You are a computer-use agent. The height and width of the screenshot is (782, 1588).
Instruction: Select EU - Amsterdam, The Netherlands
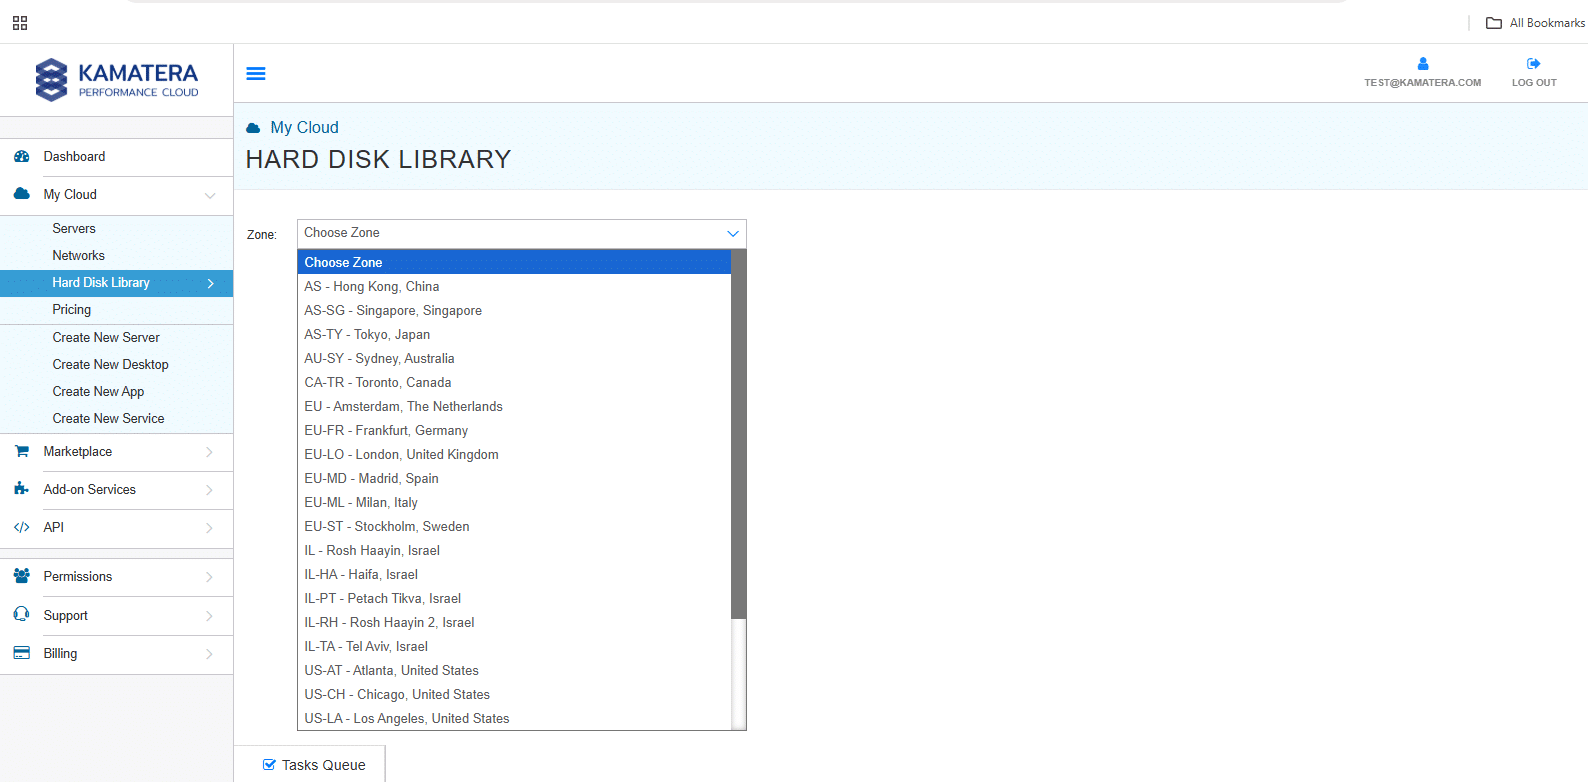(x=514, y=406)
